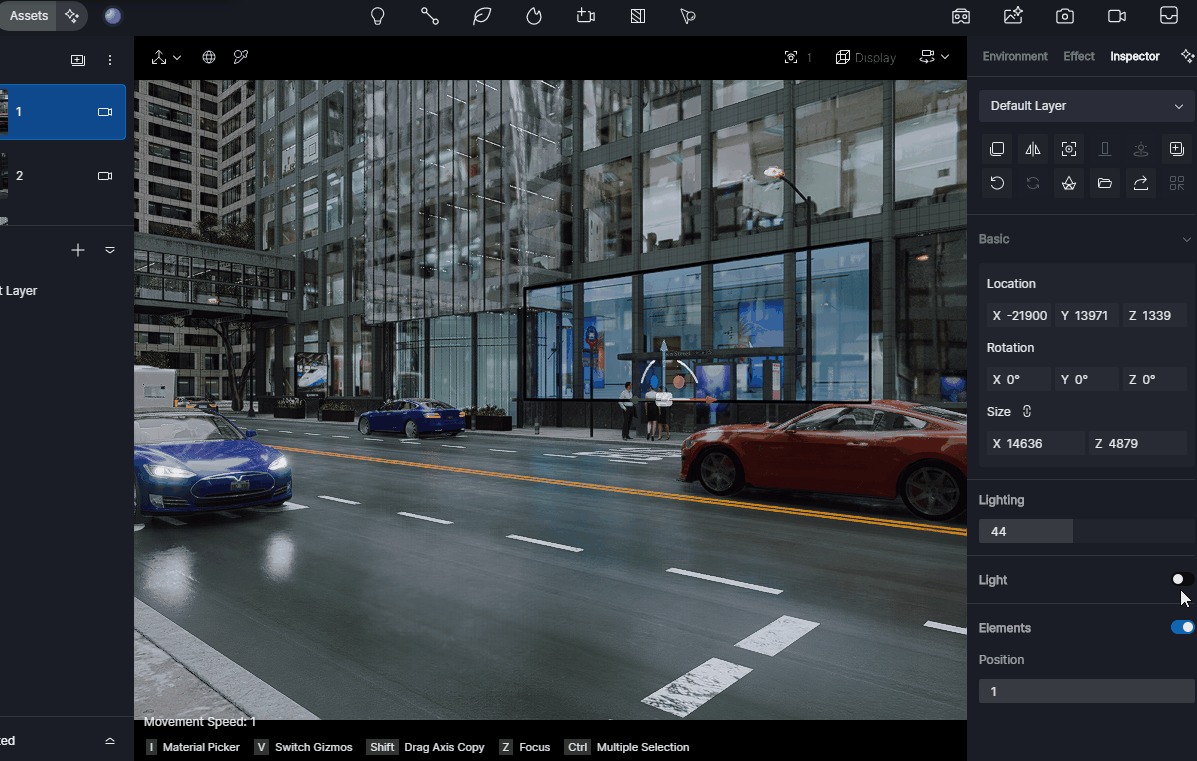Open the VR headset icon
This screenshot has height=761, width=1197.
coord(960,16)
